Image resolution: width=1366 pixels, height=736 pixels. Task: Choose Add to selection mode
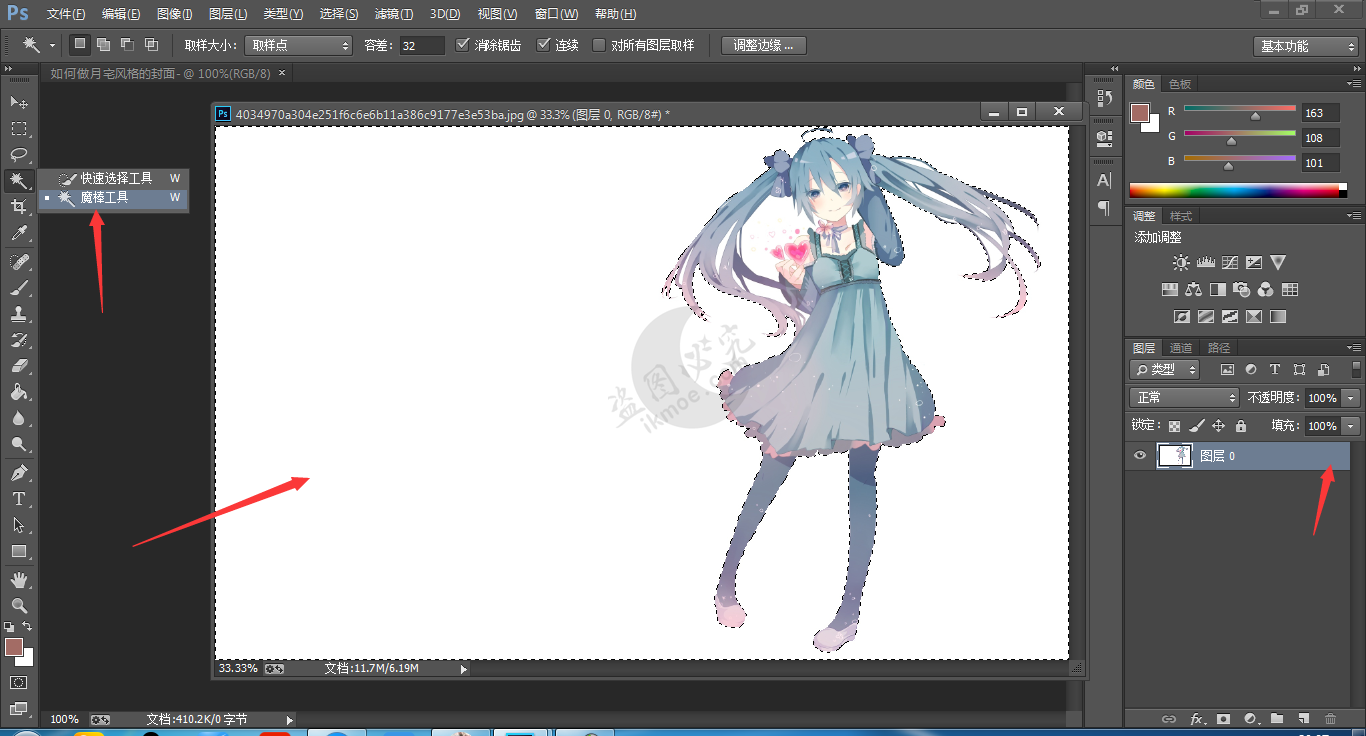pyautogui.click(x=103, y=45)
